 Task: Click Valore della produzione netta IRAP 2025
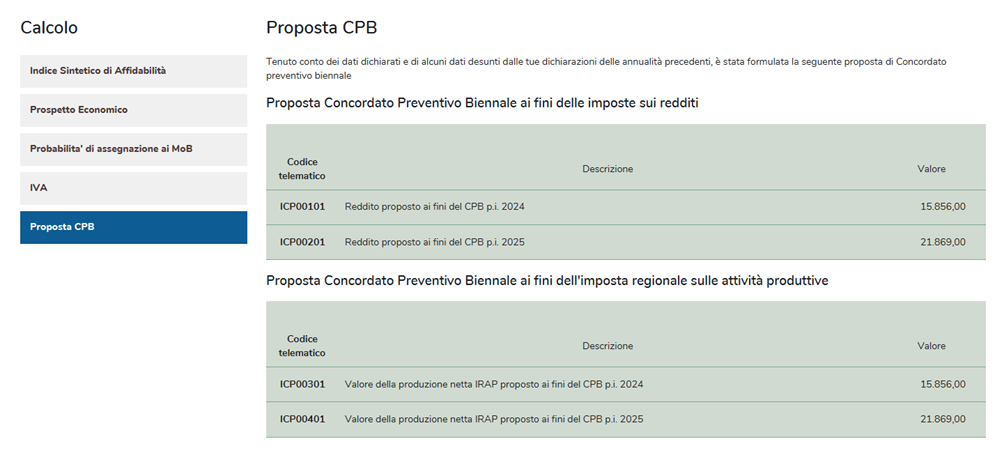(x=493, y=419)
